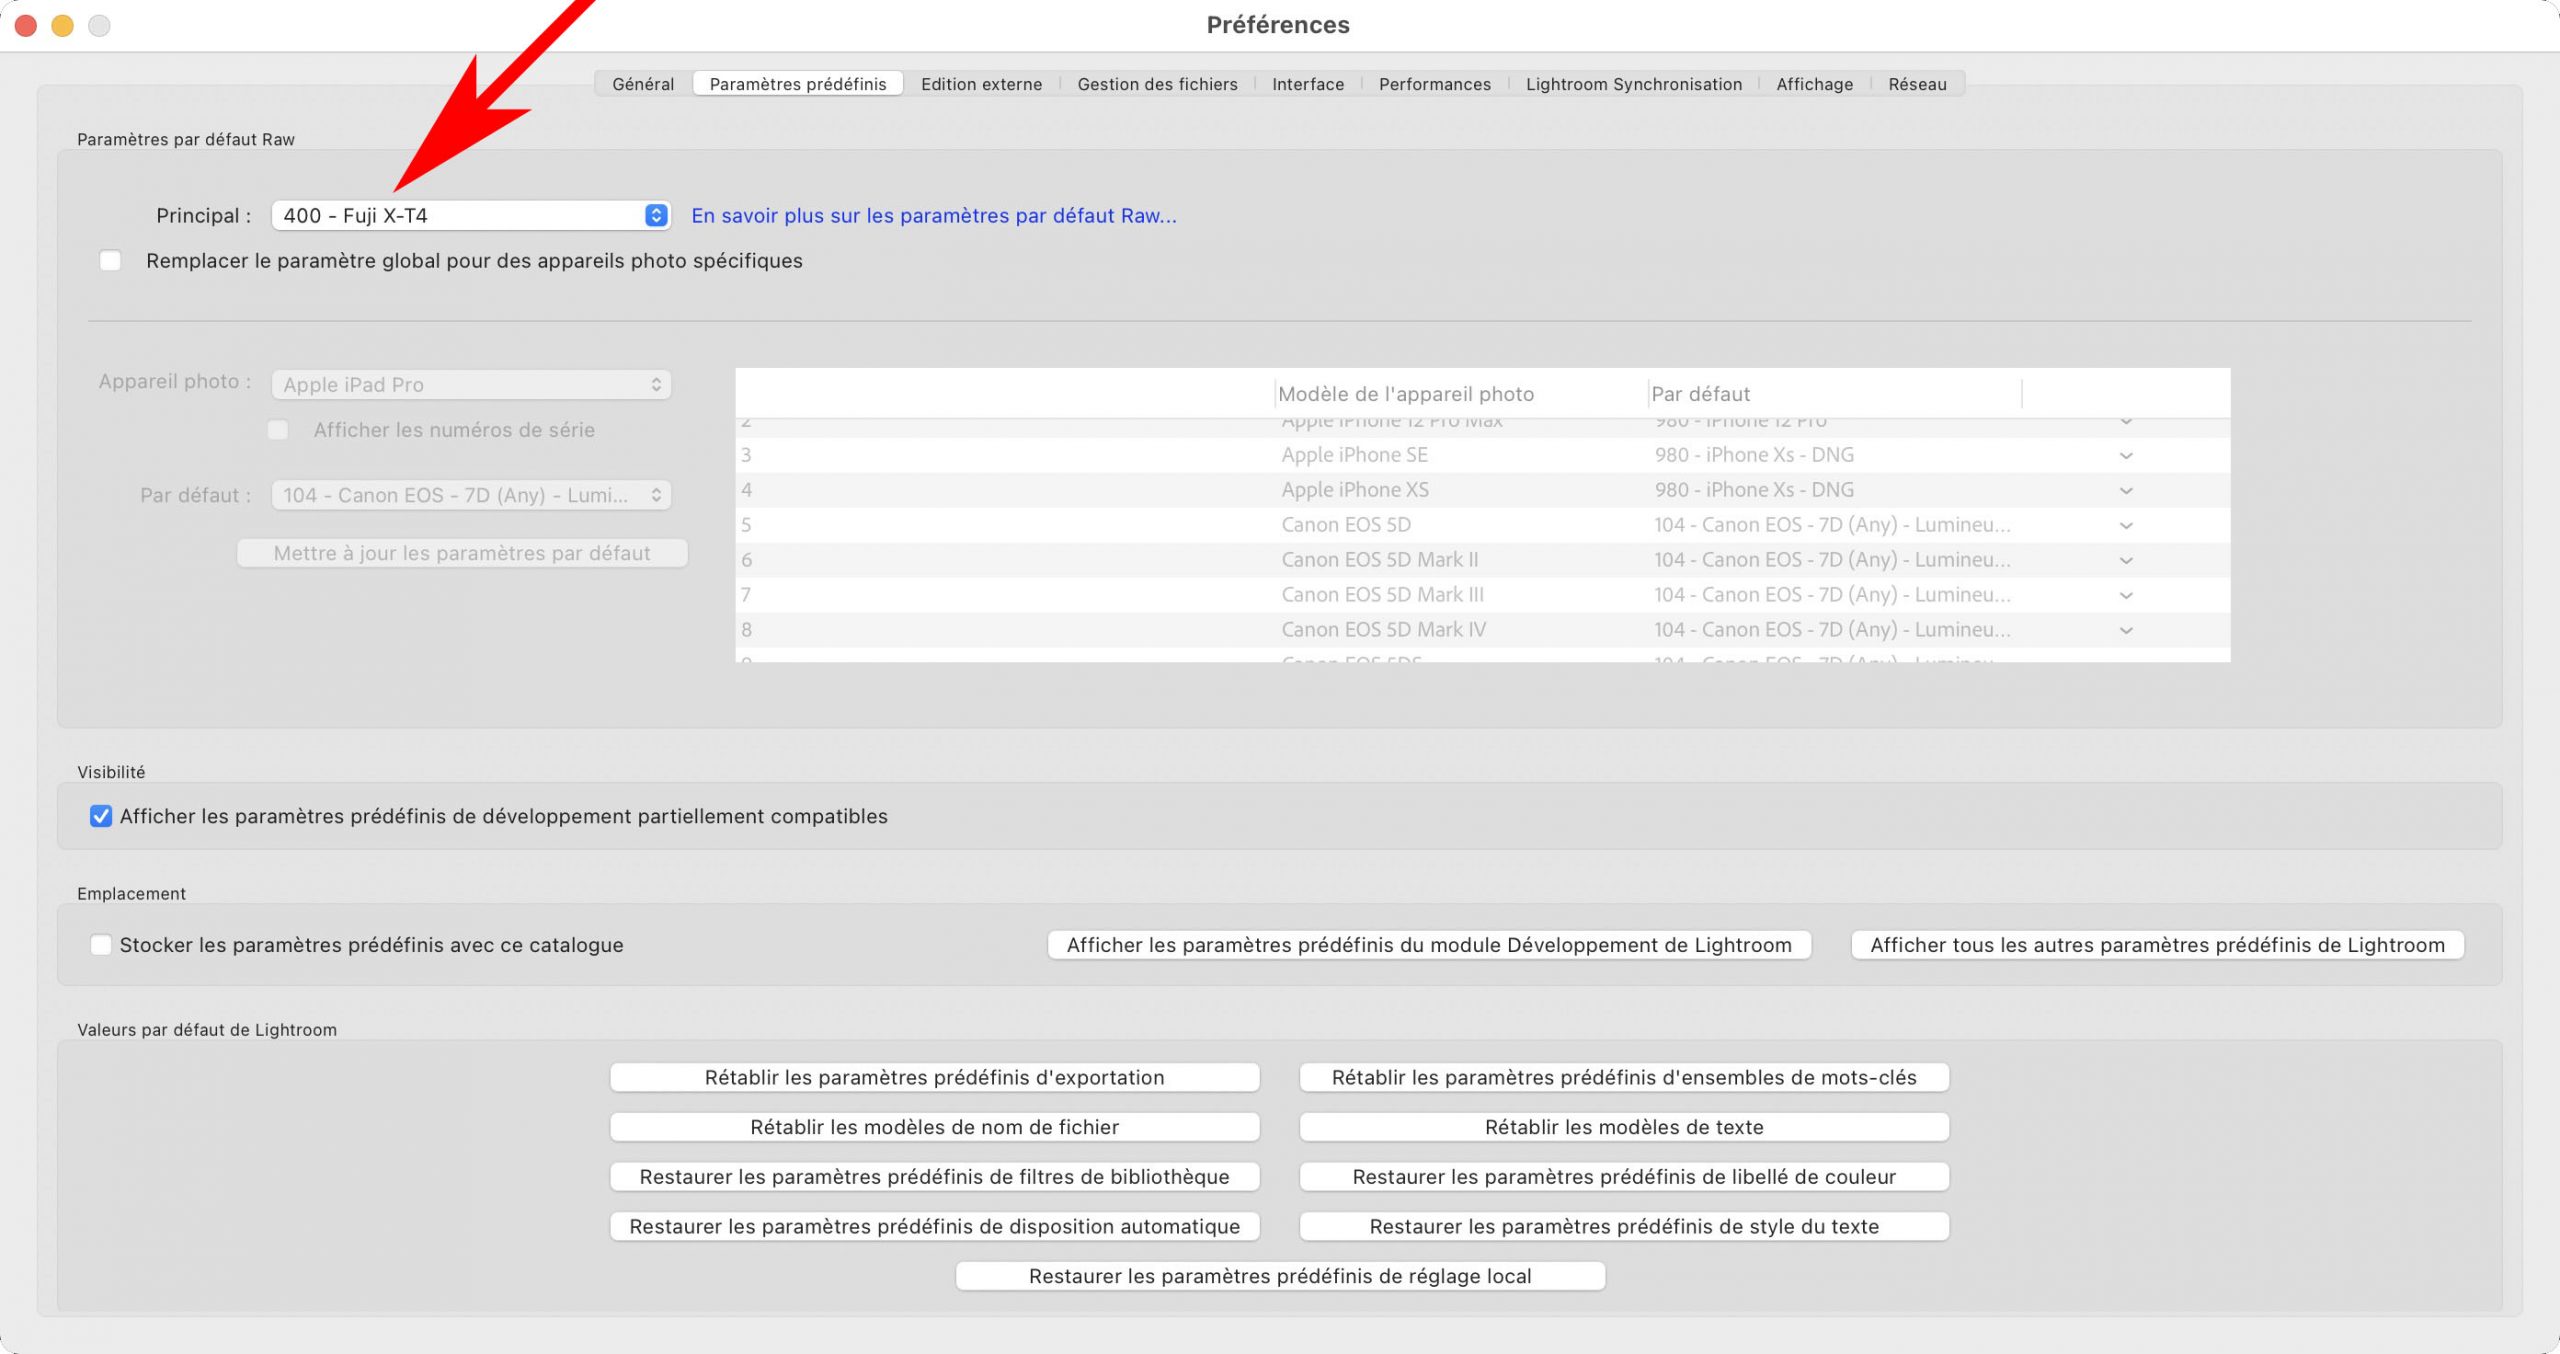Expand default preset for Apple iPhone SE row
2560x1354 pixels.
pyautogui.click(x=2126, y=456)
